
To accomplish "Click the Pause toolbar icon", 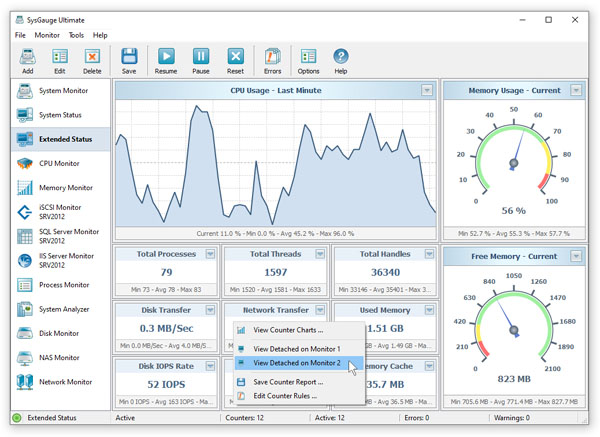I will click(x=201, y=56).
